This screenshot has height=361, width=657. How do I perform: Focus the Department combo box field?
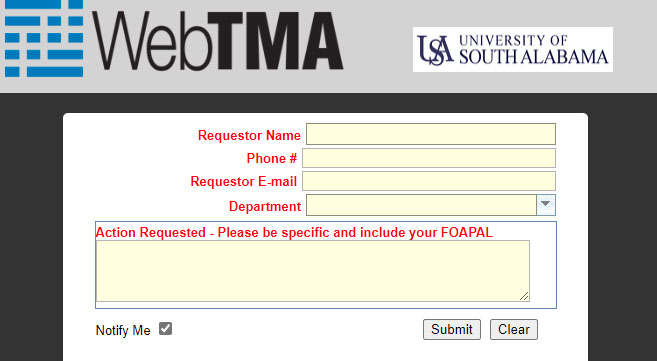[421, 205]
